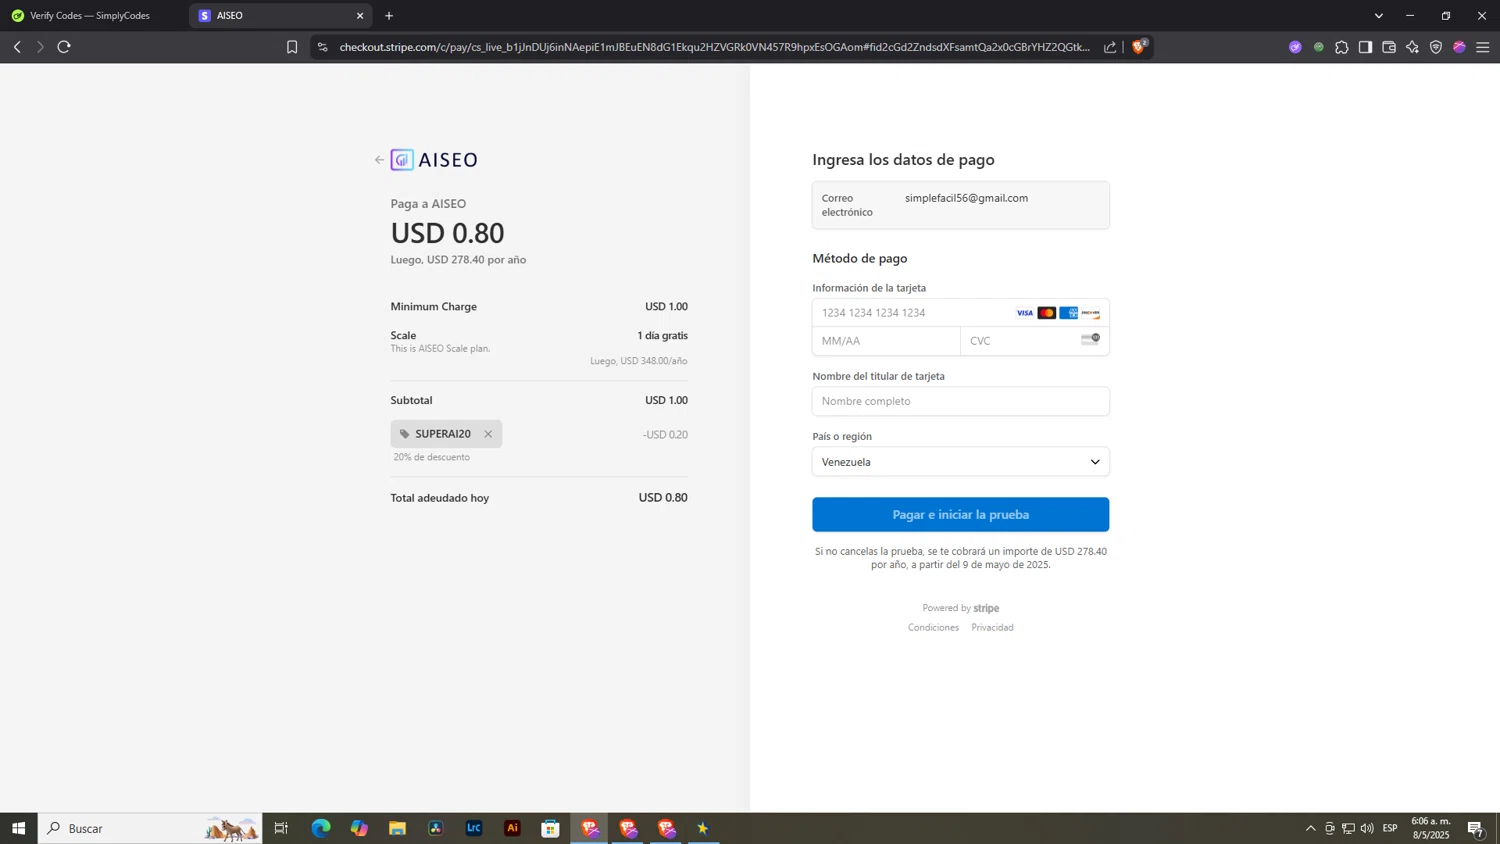
Task: Select the MM/AA expiry date field
Action: [x=886, y=341]
